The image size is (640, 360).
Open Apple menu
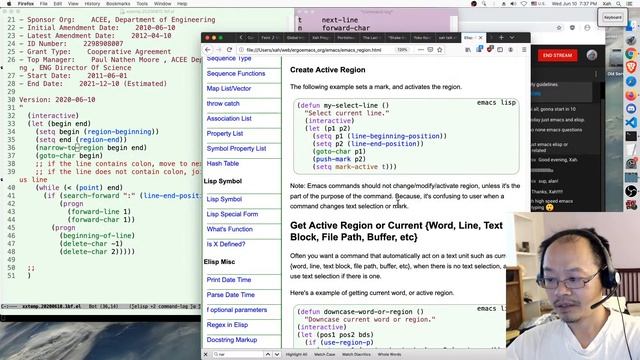tap(9, 4)
